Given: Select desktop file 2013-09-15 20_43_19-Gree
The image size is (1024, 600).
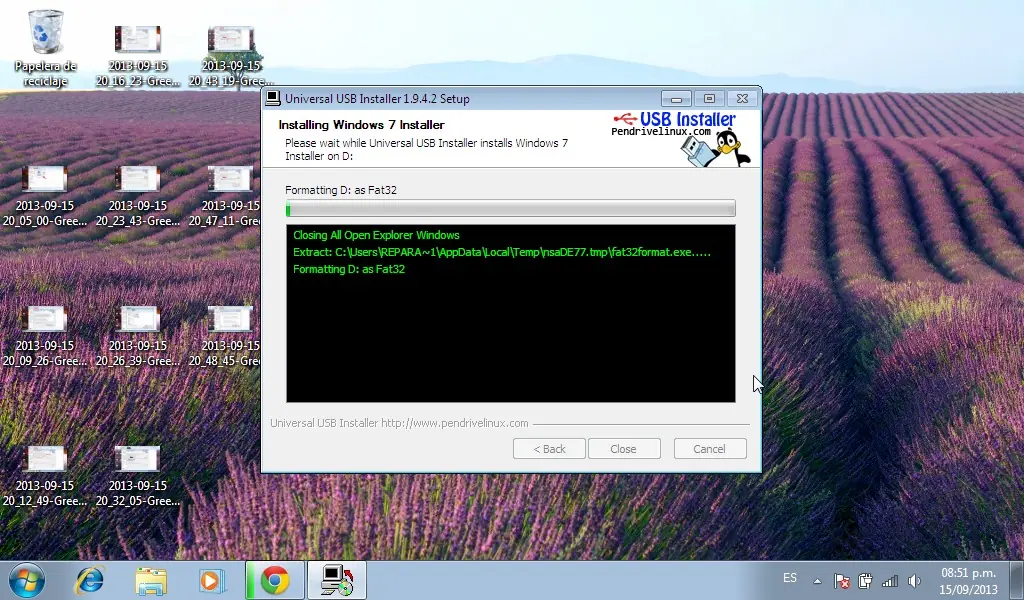Looking at the screenshot, I should tap(231, 55).
